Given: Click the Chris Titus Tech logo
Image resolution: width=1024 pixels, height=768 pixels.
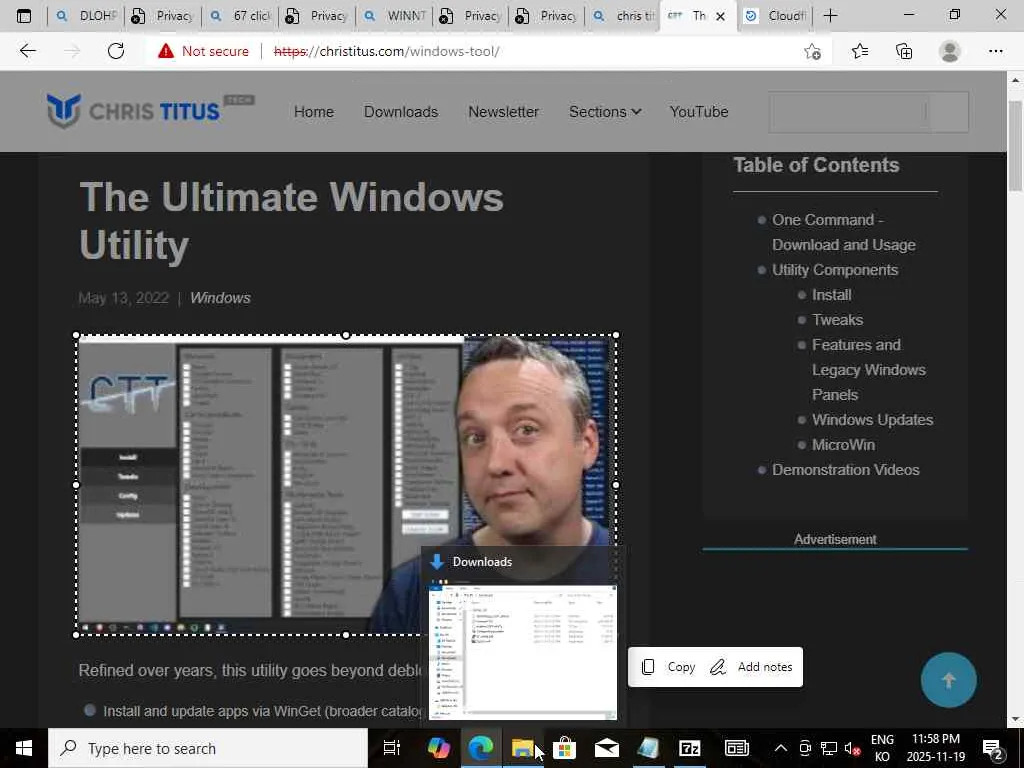Looking at the screenshot, I should point(150,110).
